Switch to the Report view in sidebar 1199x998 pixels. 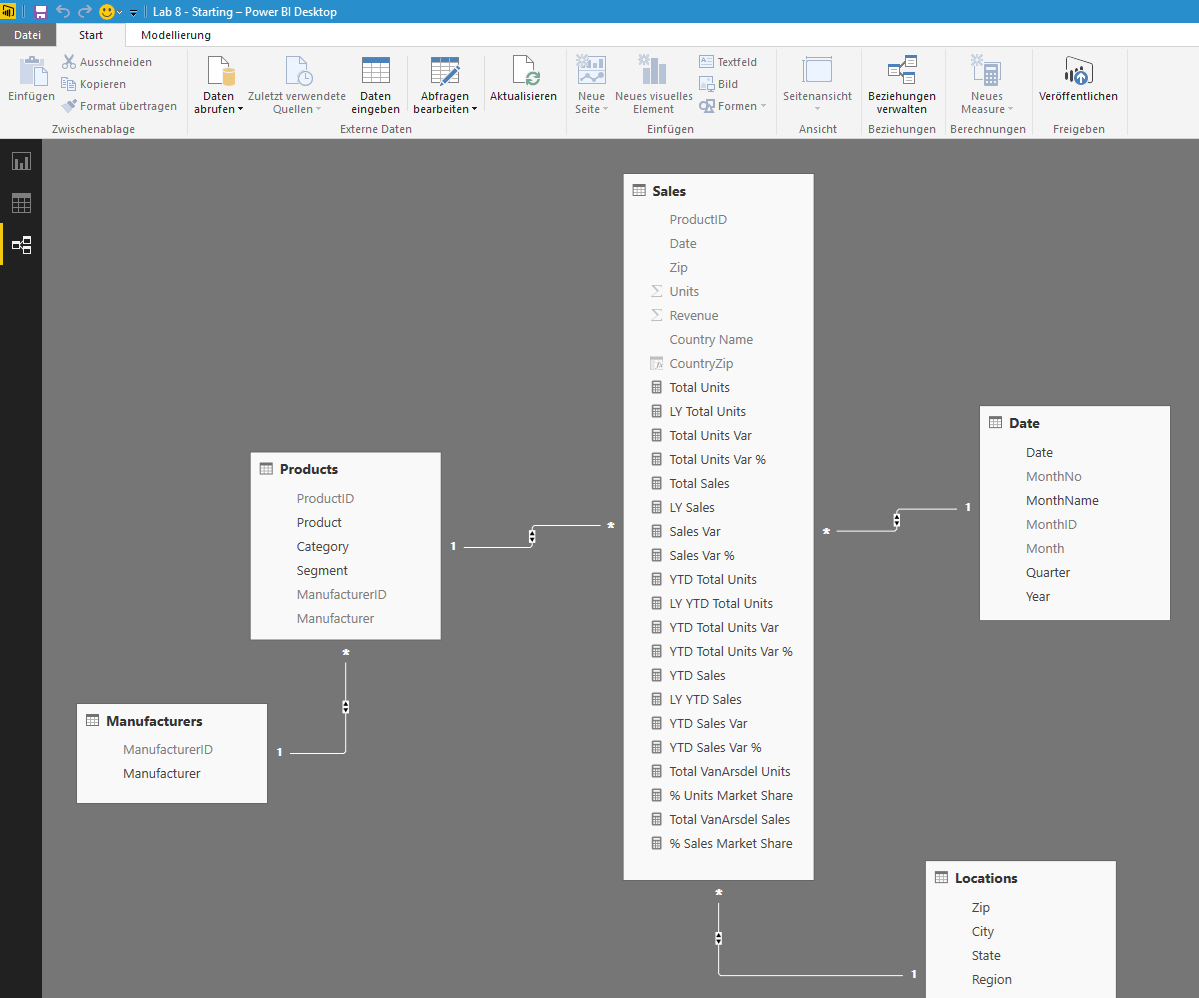(x=21, y=161)
